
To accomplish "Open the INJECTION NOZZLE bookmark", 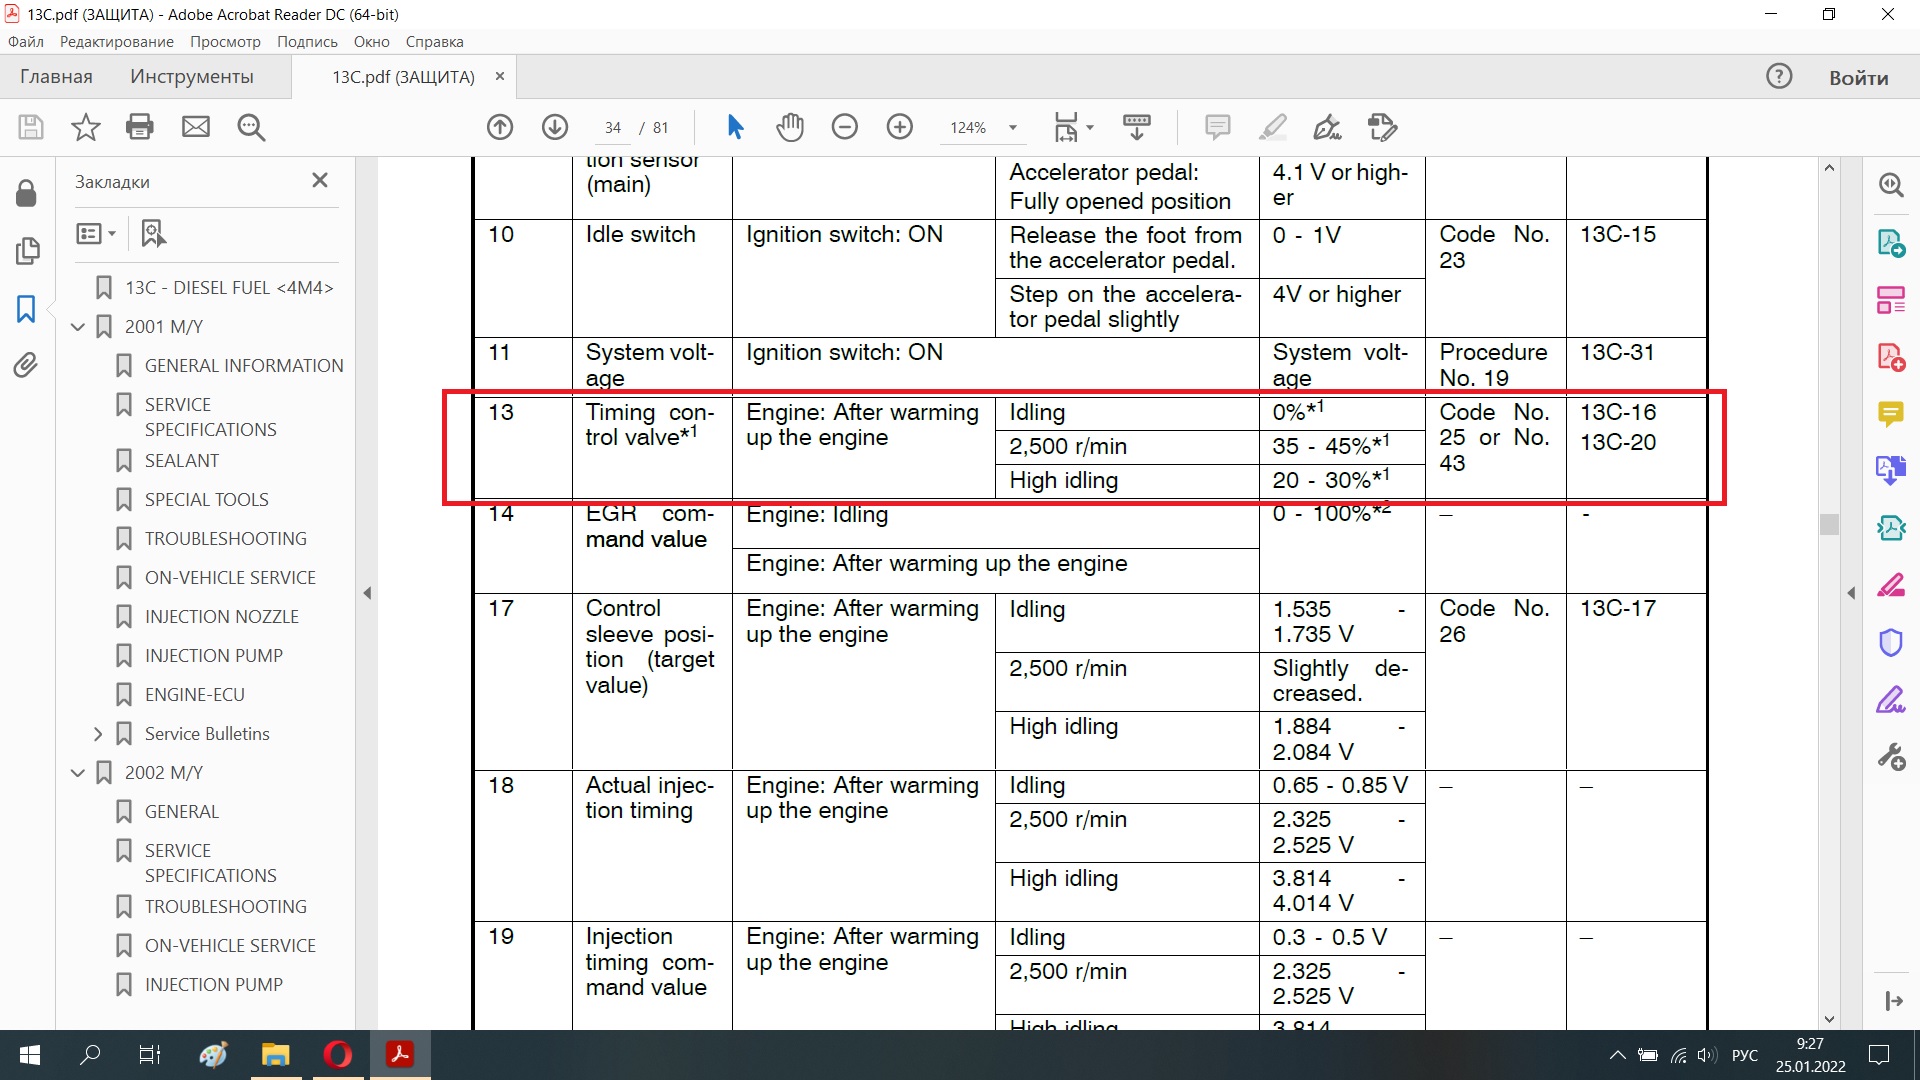I will (x=221, y=617).
